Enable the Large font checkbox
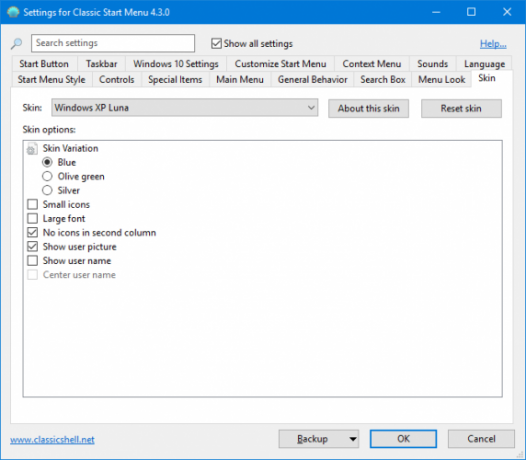The height and width of the screenshot is (460, 526). coord(33,218)
